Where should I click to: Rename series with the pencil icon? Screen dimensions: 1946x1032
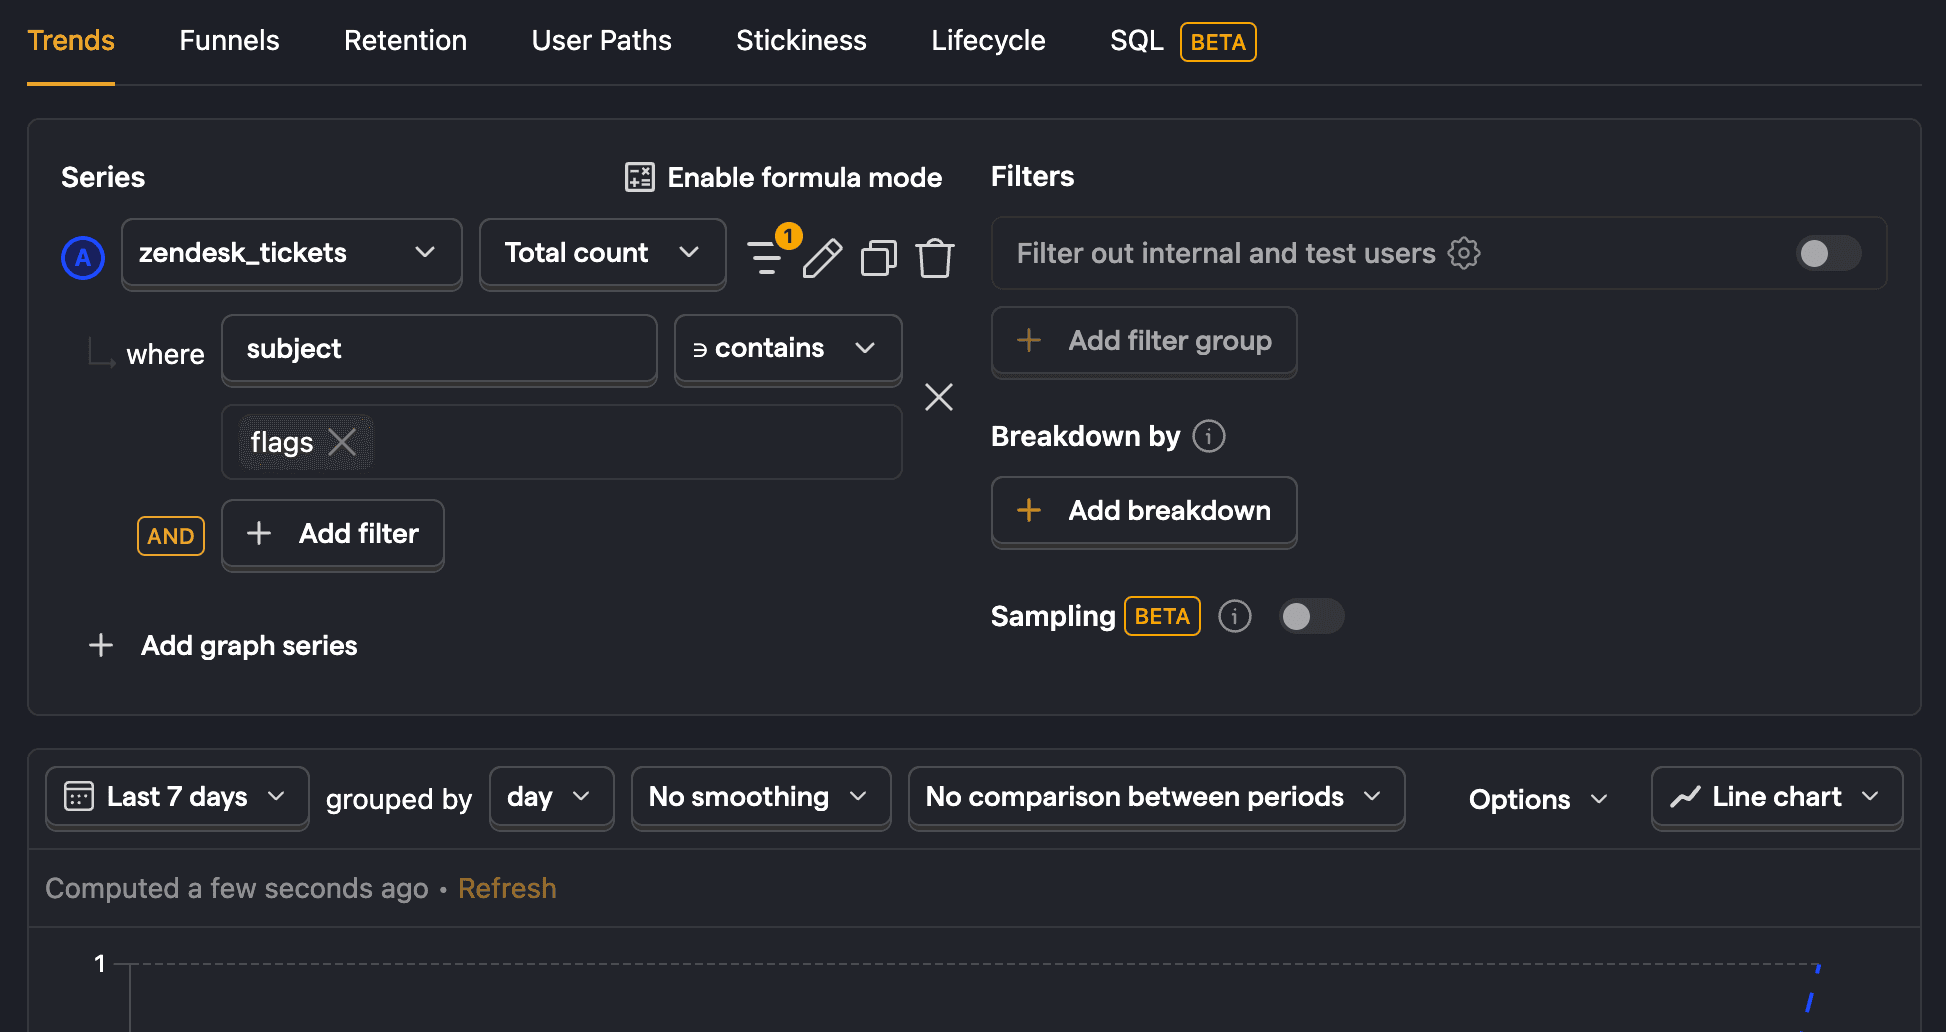[822, 257]
